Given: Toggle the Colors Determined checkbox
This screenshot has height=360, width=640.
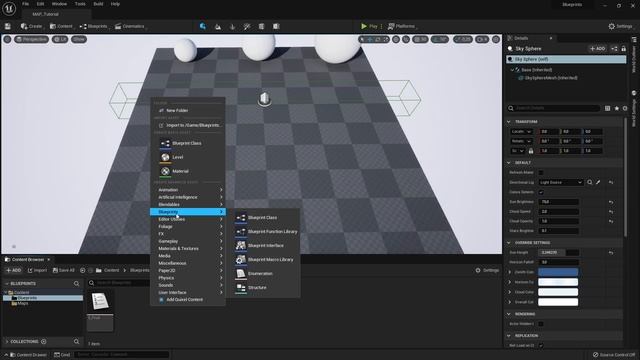Looking at the screenshot, I should (541, 192).
